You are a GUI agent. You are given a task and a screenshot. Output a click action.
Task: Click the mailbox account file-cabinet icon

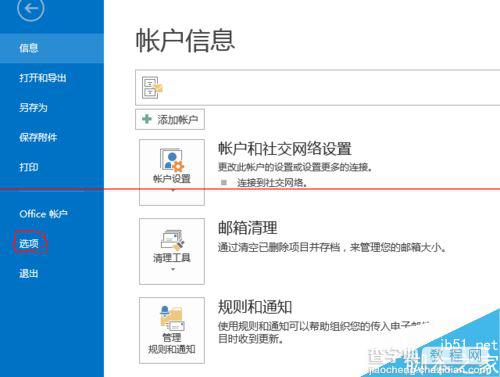click(x=152, y=88)
